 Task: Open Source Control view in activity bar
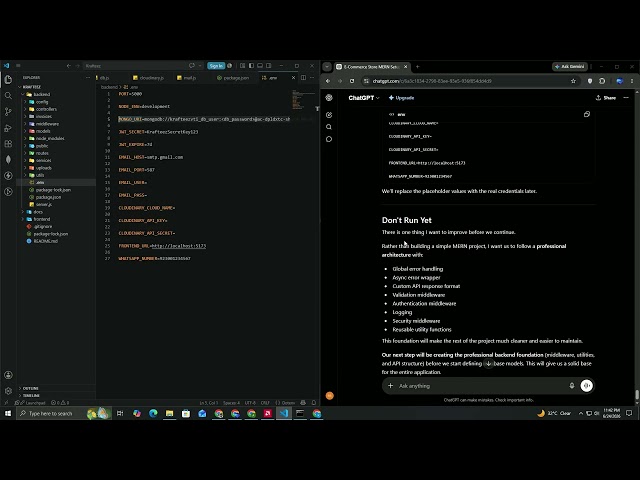tap(8, 111)
